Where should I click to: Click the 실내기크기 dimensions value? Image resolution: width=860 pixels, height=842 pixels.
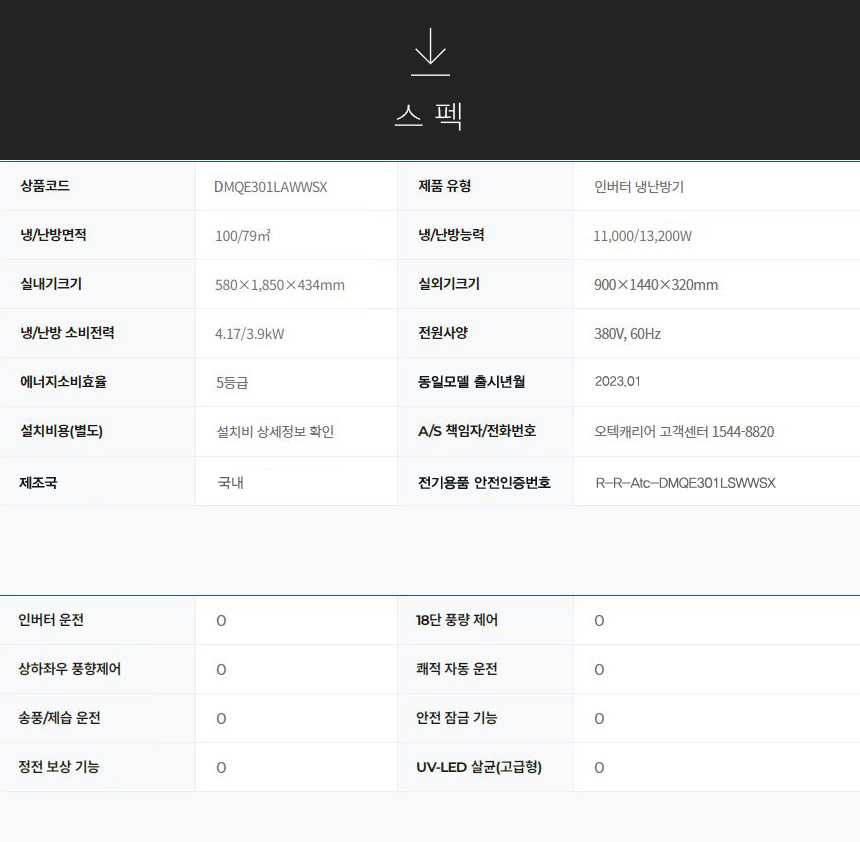280,285
